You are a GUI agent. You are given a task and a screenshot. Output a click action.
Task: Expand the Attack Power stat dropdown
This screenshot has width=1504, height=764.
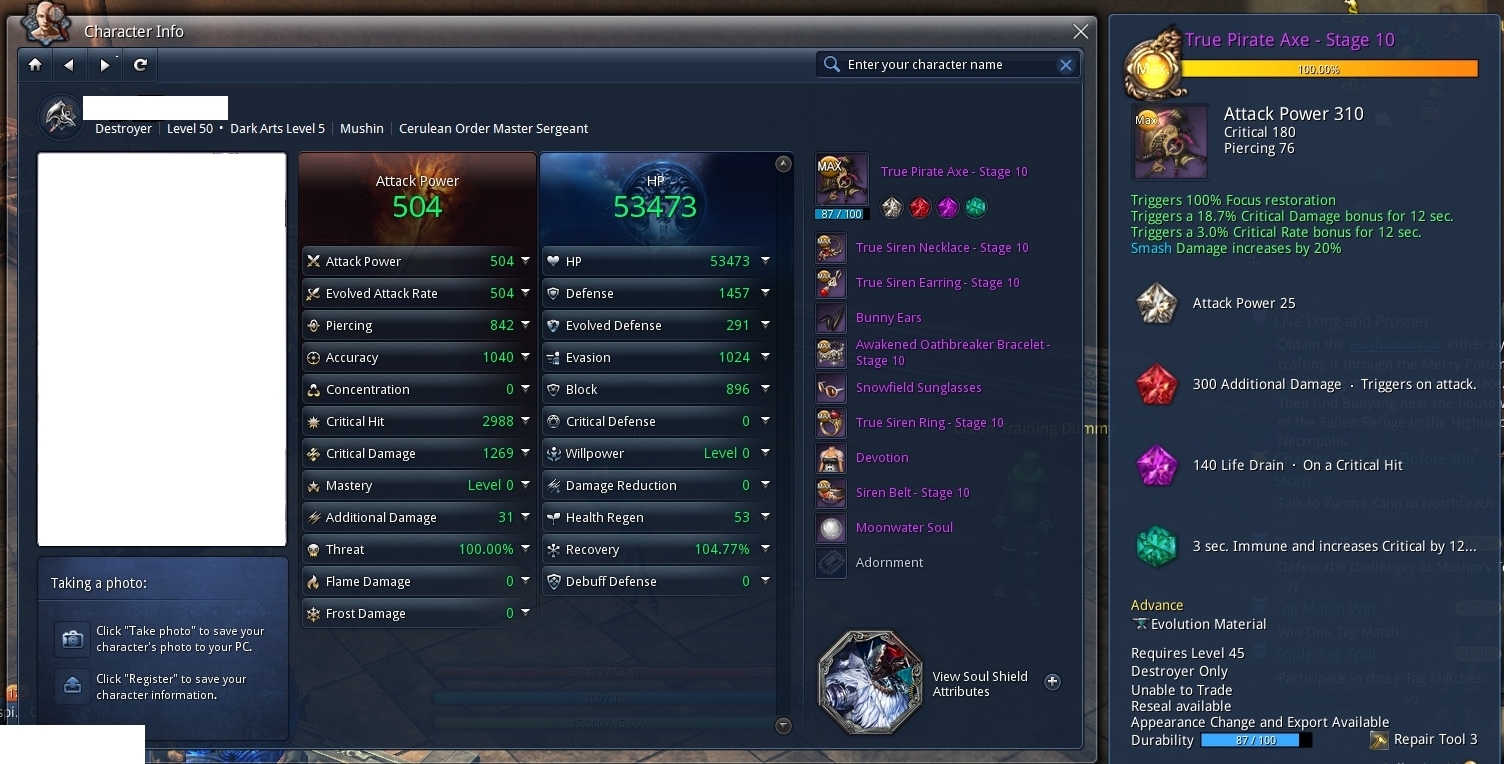pos(525,261)
